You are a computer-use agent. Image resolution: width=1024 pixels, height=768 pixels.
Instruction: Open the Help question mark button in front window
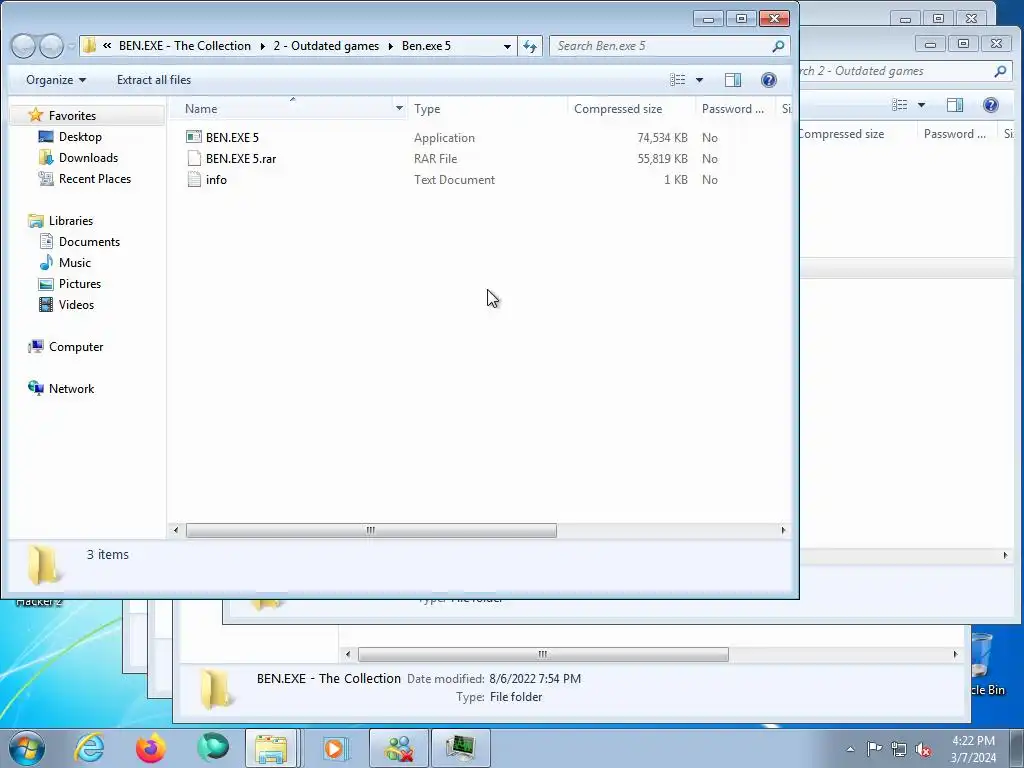[769, 80]
